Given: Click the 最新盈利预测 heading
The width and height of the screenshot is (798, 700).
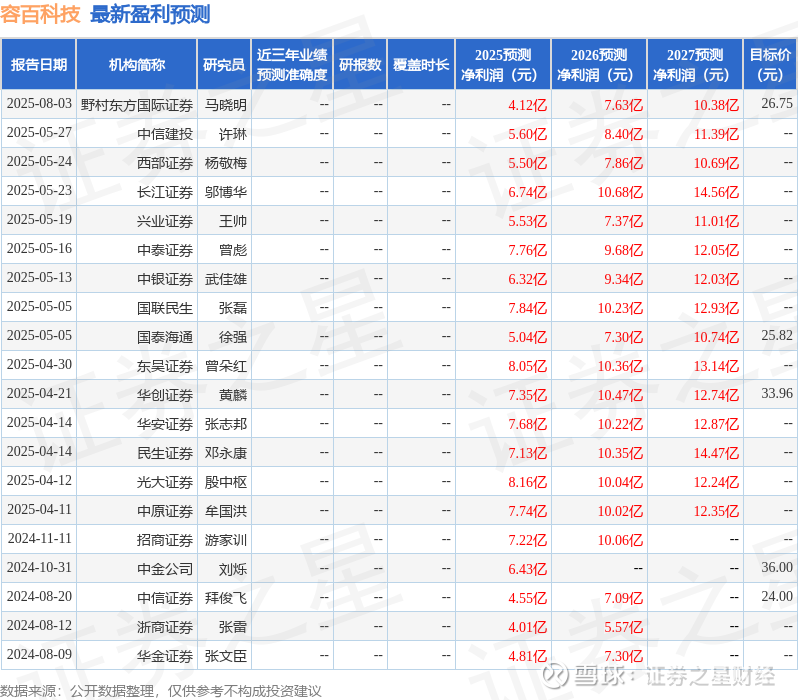Looking at the screenshot, I should point(150,14).
